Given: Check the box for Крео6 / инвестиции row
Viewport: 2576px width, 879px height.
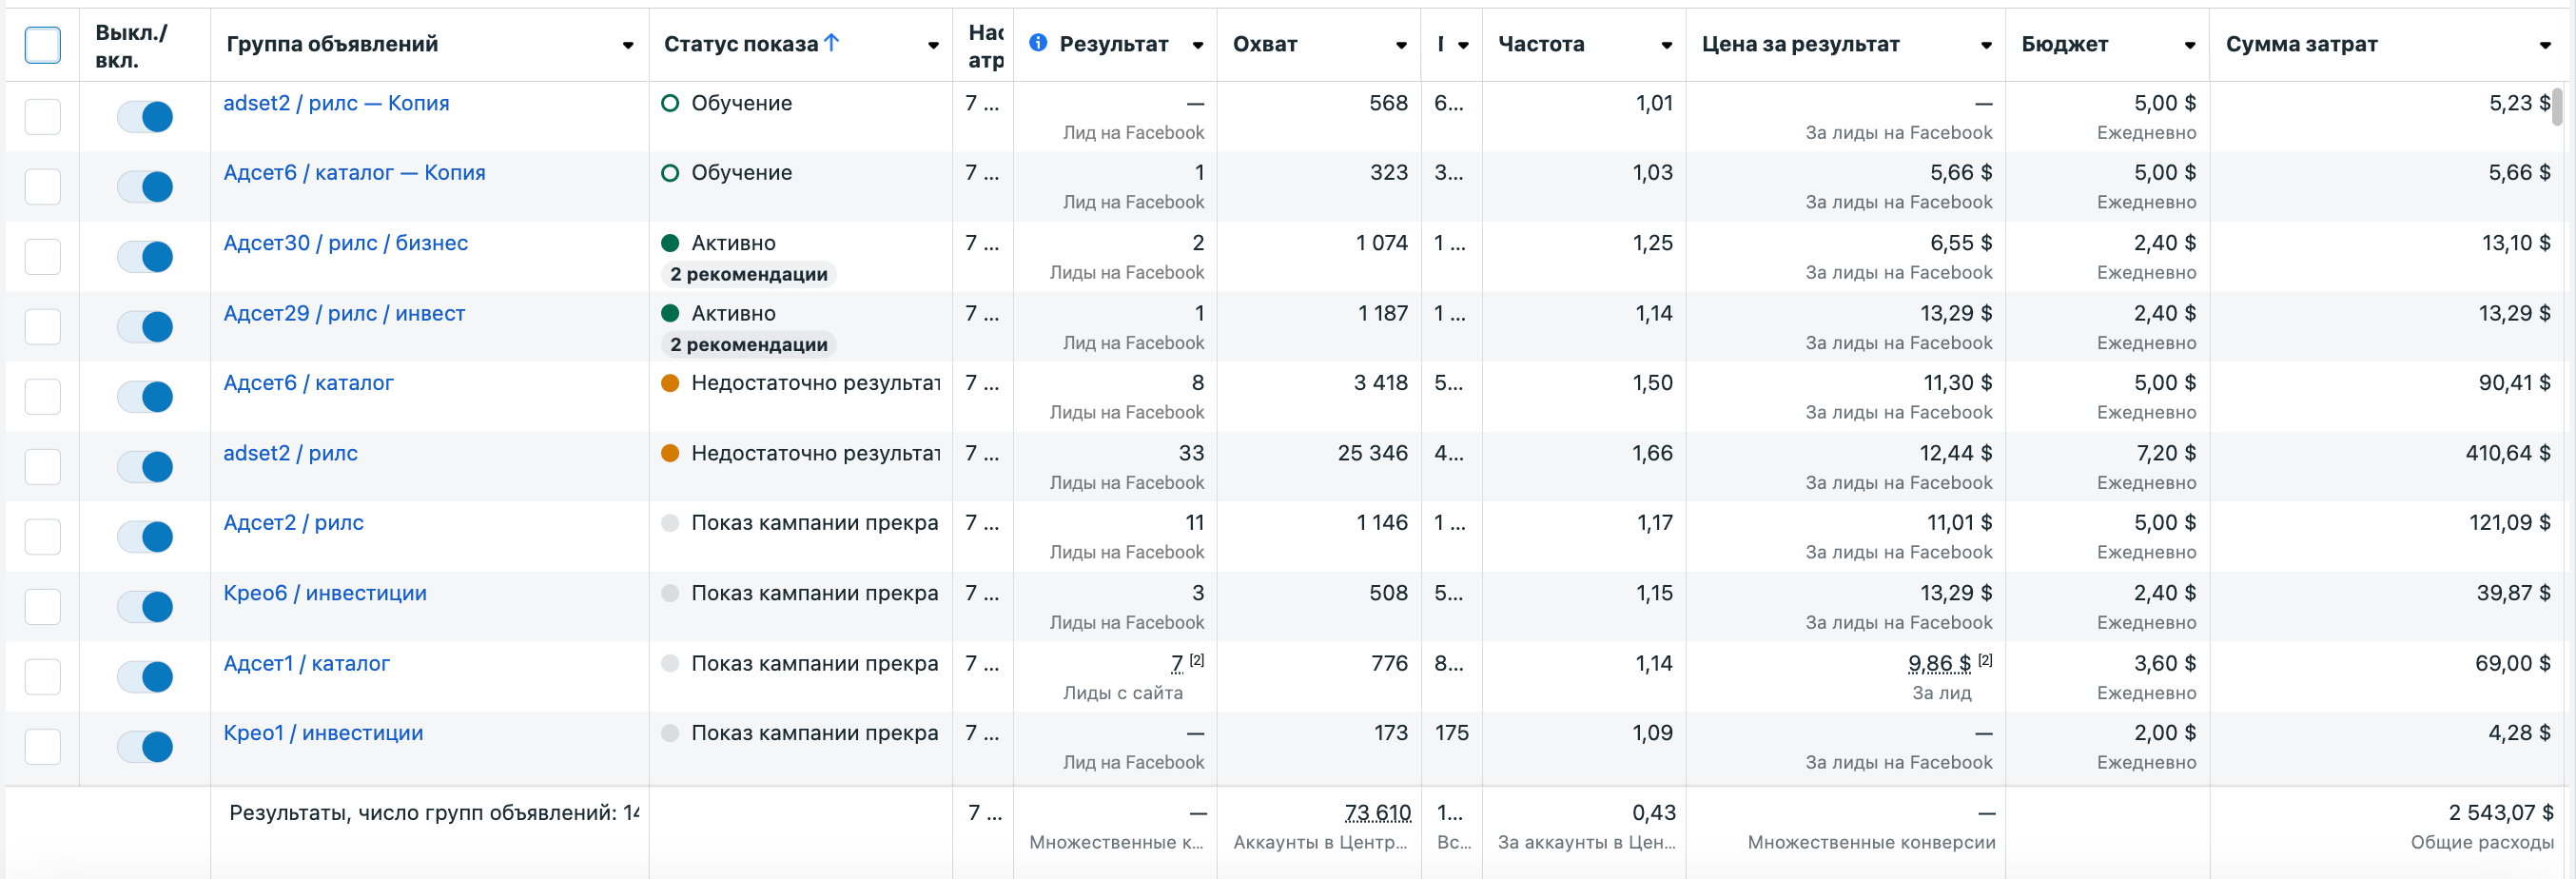Looking at the screenshot, I should click(42, 606).
